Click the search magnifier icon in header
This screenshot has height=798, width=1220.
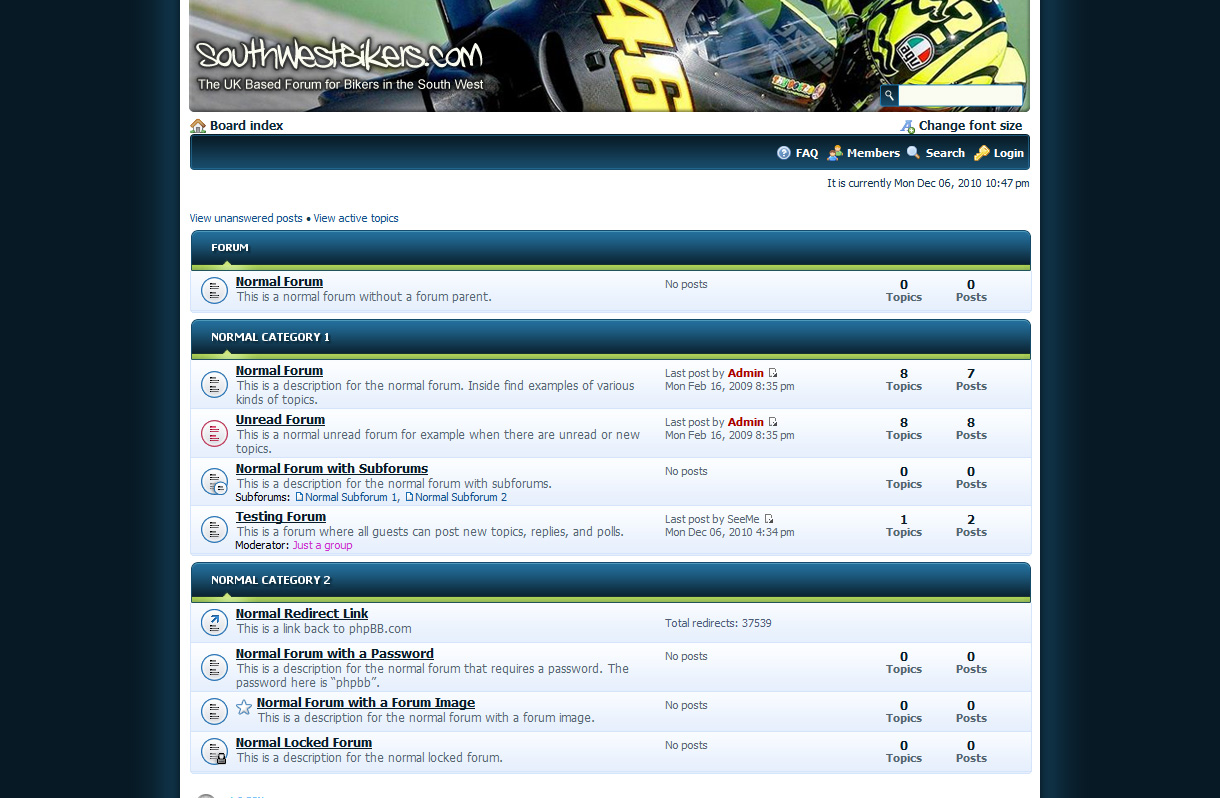coord(888,95)
